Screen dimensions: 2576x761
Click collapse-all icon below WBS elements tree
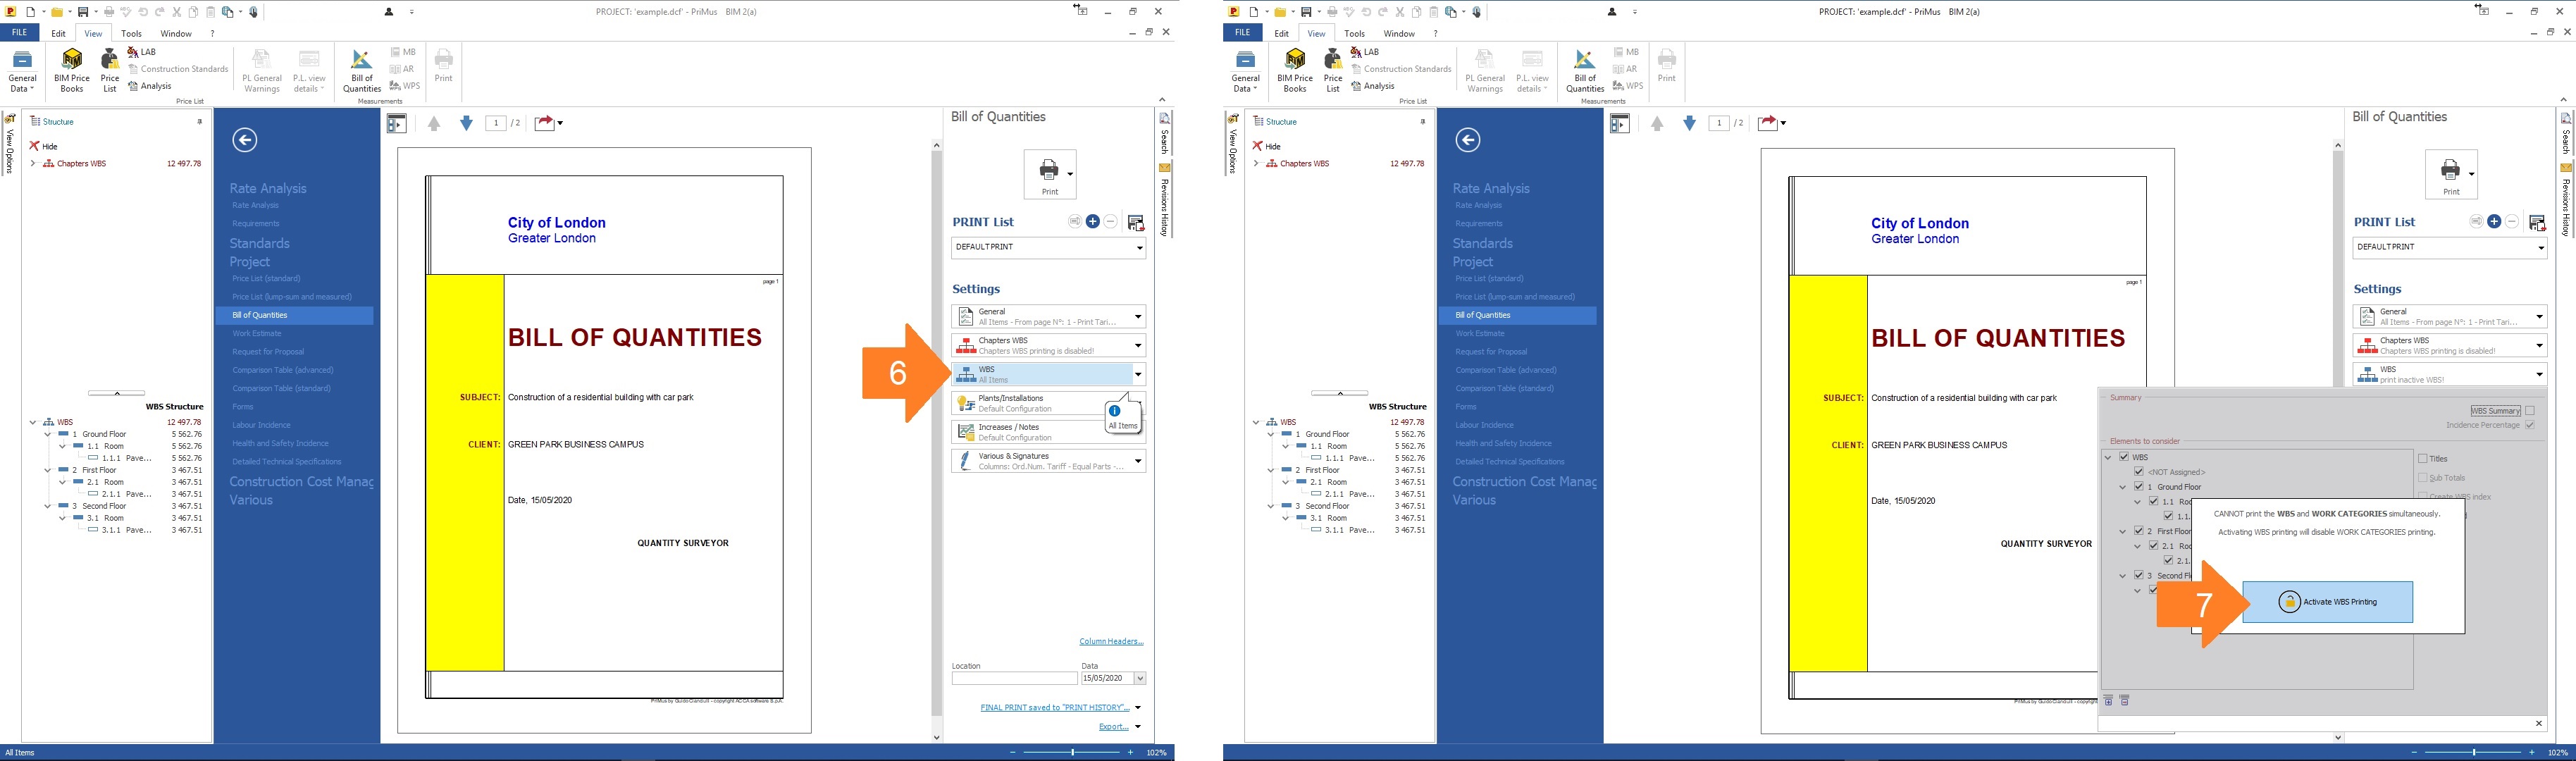click(x=2124, y=700)
